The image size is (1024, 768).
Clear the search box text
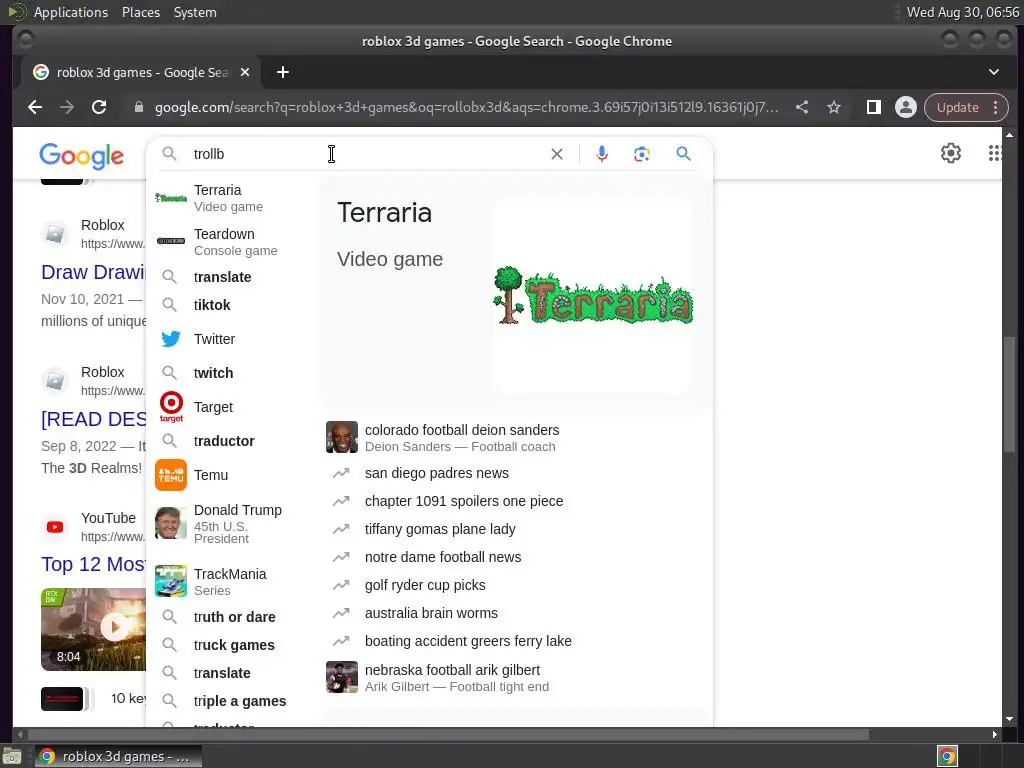click(x=557, y=154)
